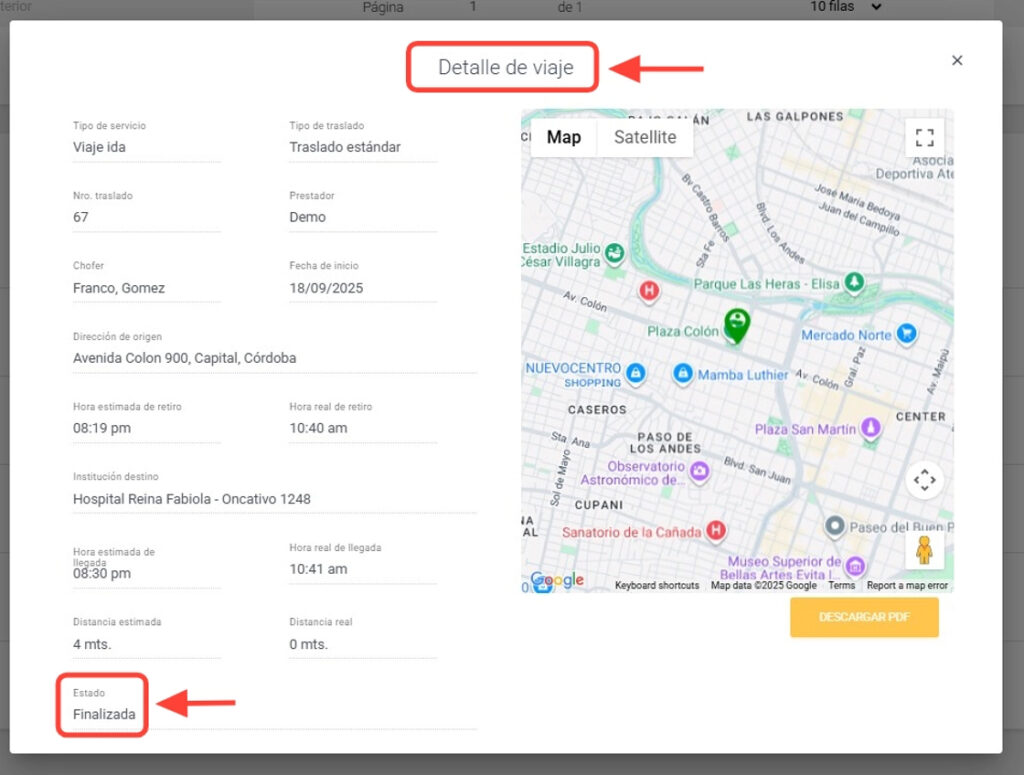Toggle fullscreen view on the map

tap(924, 138)
